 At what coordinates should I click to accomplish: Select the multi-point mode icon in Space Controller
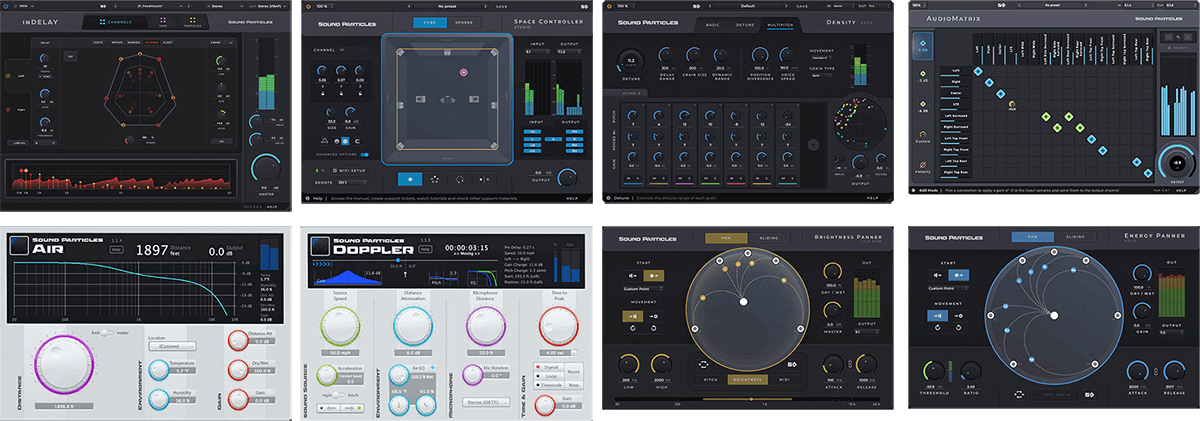tap(435, 179)
